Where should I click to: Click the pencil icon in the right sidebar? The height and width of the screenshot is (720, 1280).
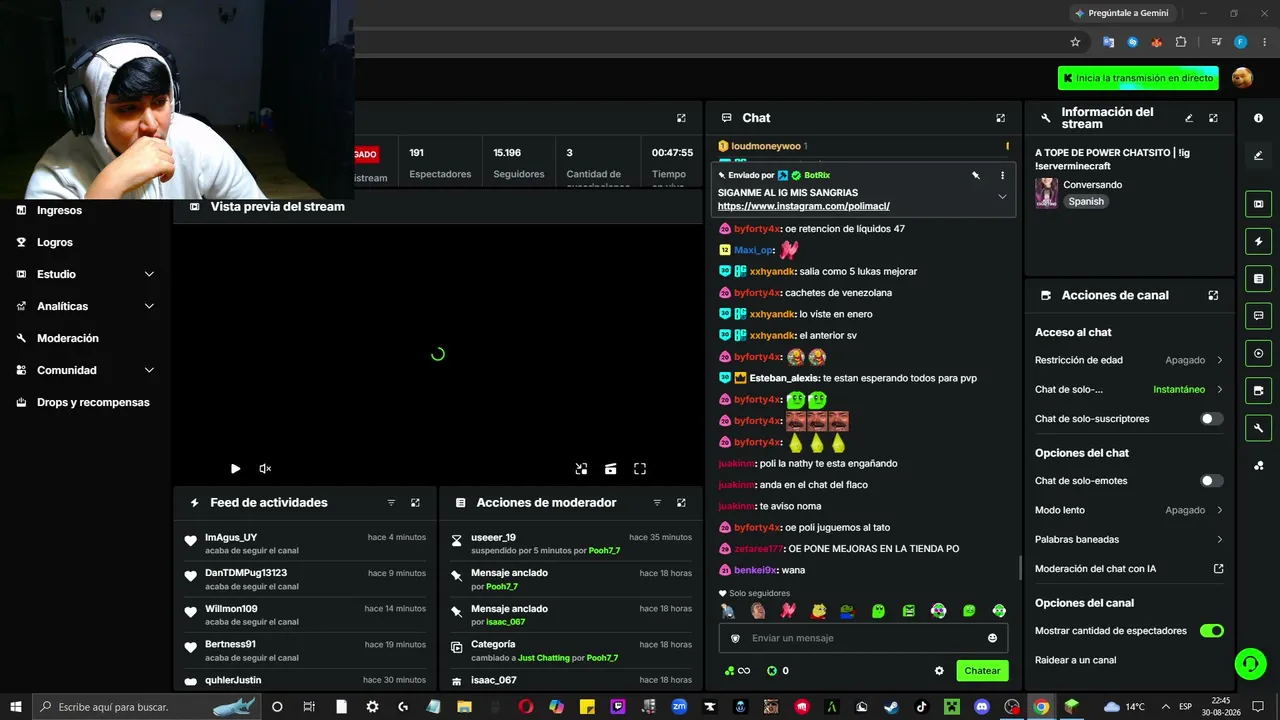(x=1258, y=155)
